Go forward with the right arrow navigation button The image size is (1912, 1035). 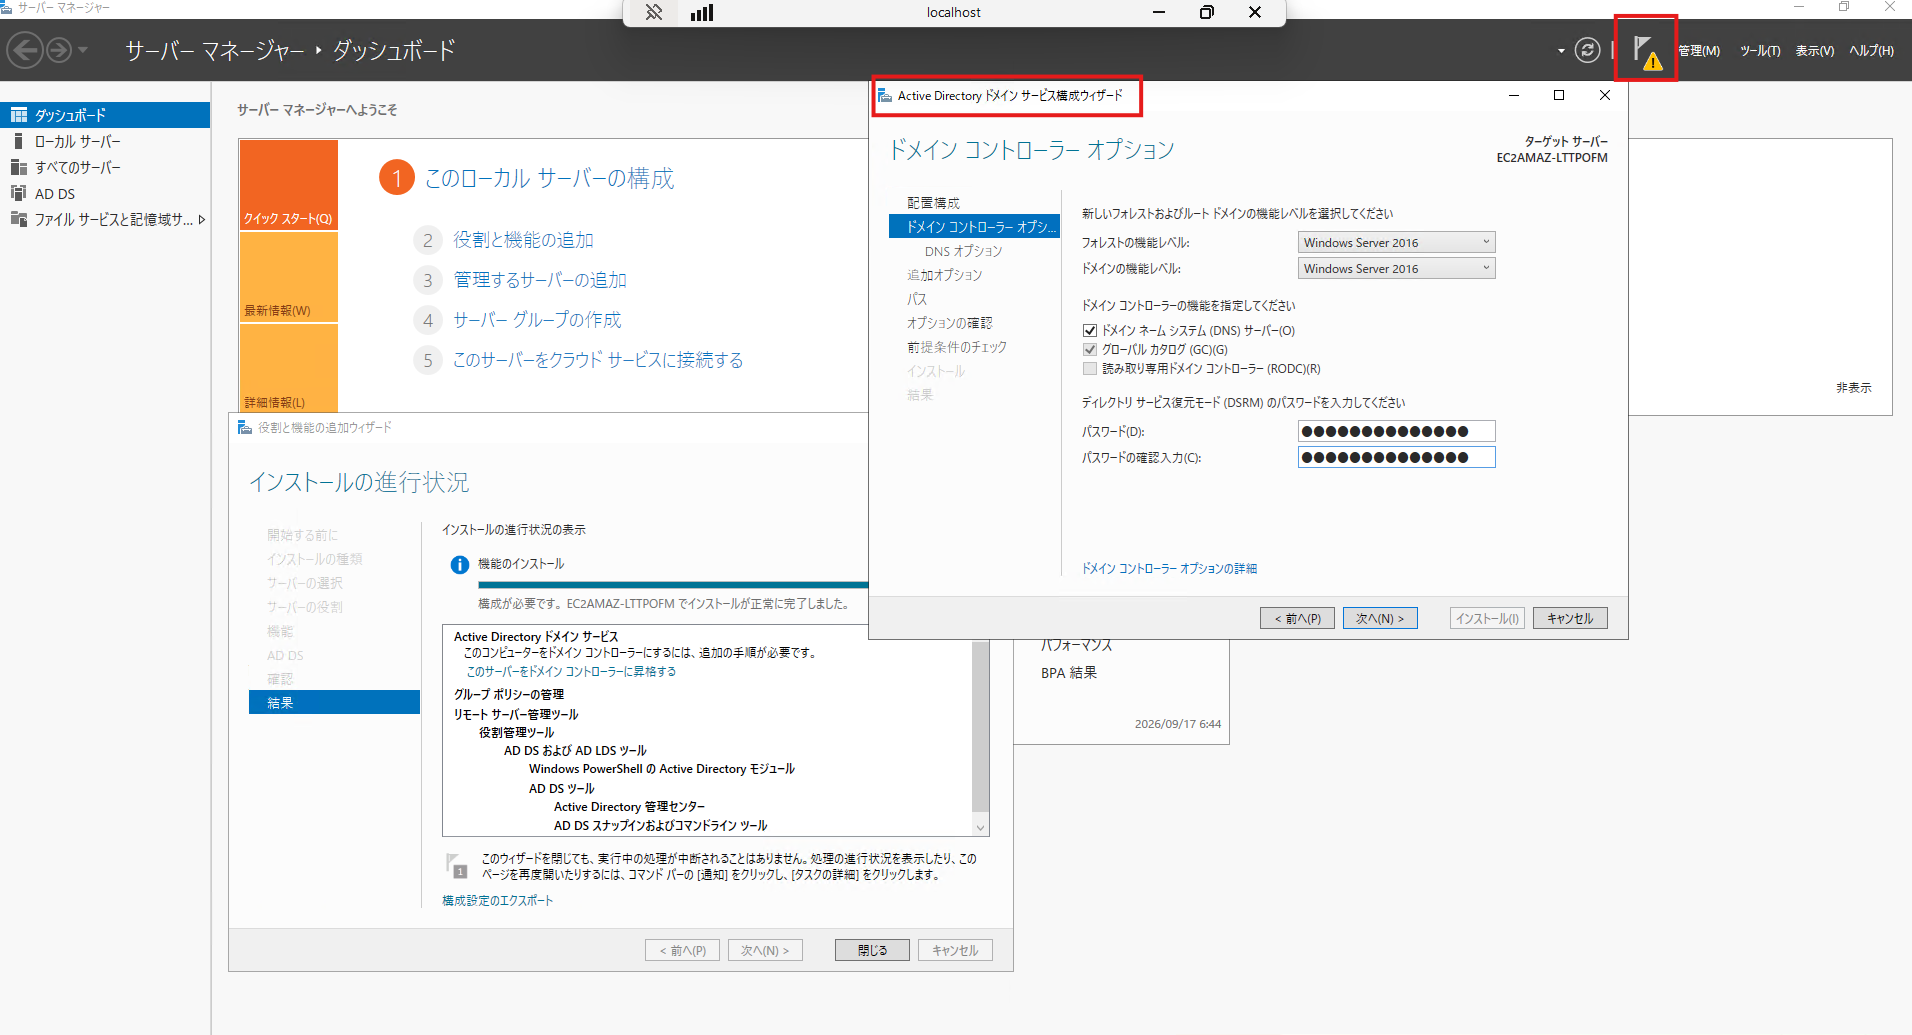pyautogui.click(x=60, y=50)
